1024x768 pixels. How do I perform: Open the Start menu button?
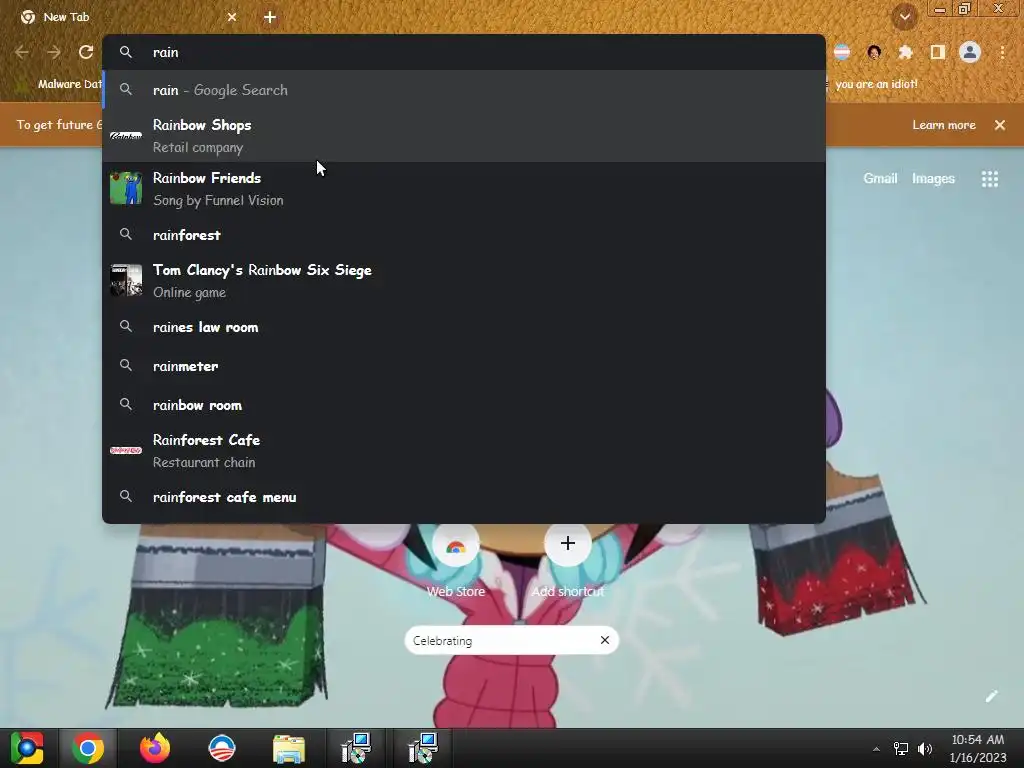[27, 748]
